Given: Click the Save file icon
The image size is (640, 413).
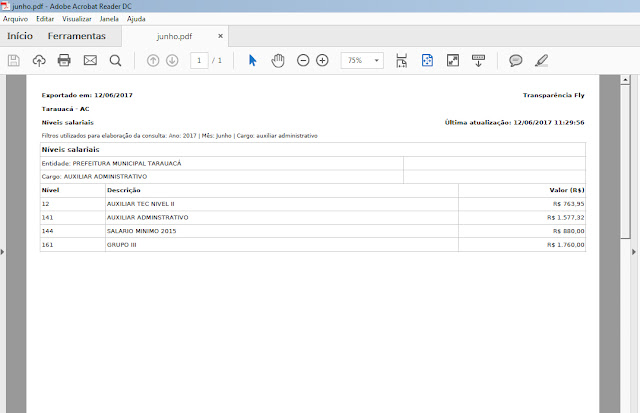Looking at the screenshot, I should click(13, 60).
